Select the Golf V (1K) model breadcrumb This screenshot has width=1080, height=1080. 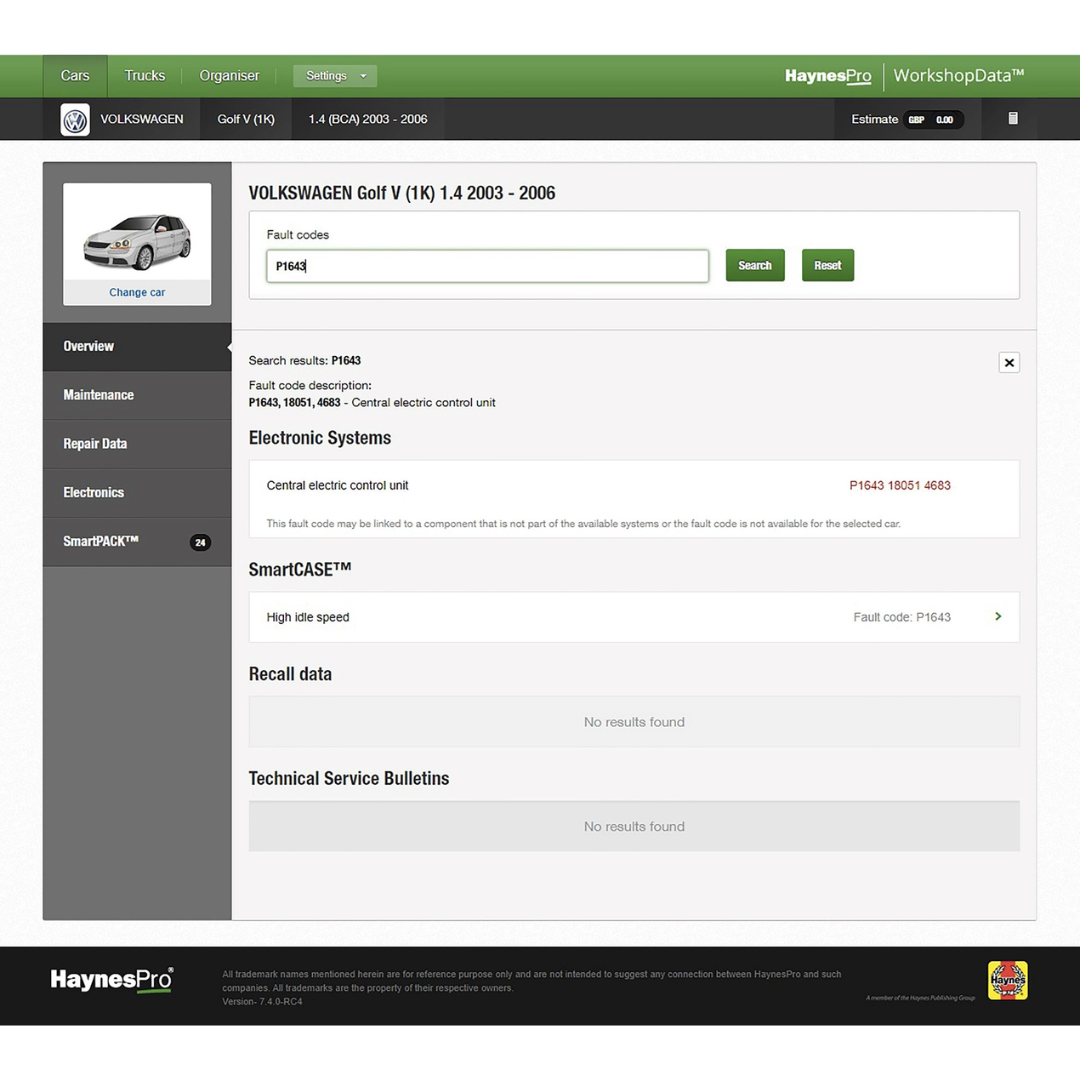click(246, 119)
